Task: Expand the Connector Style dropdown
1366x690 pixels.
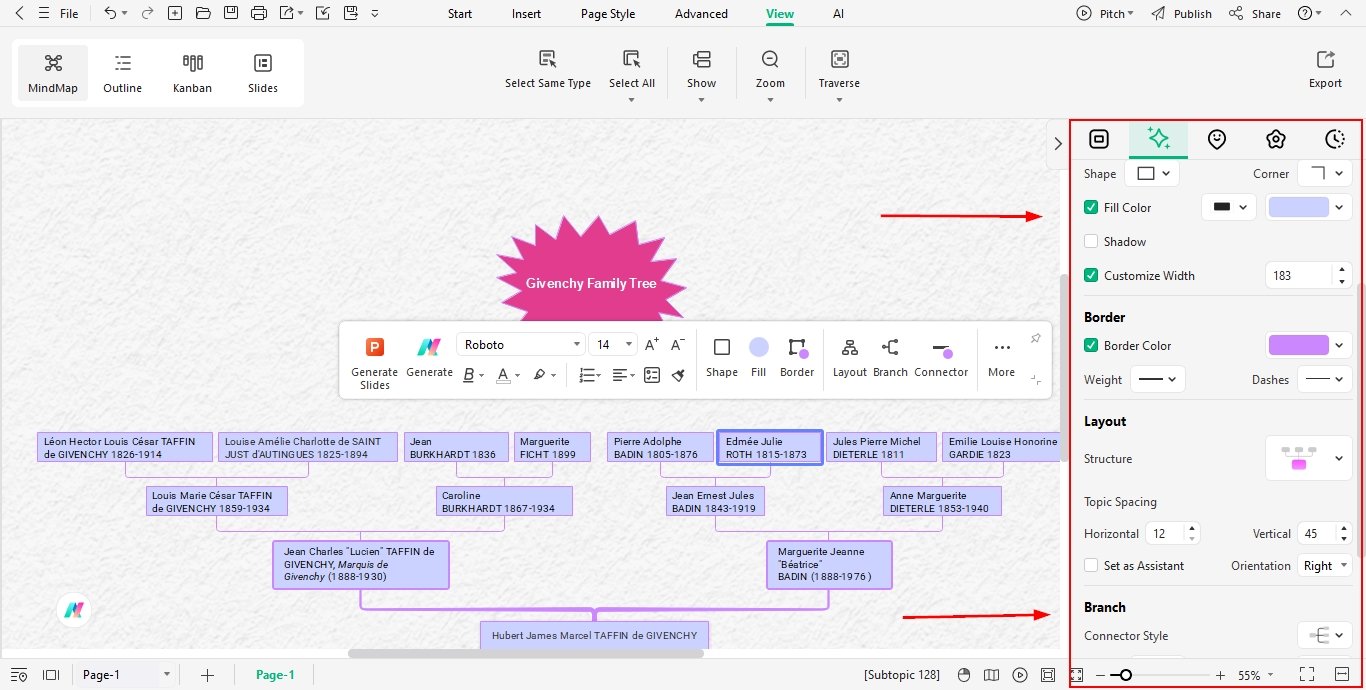Action: click(1325, 635)
